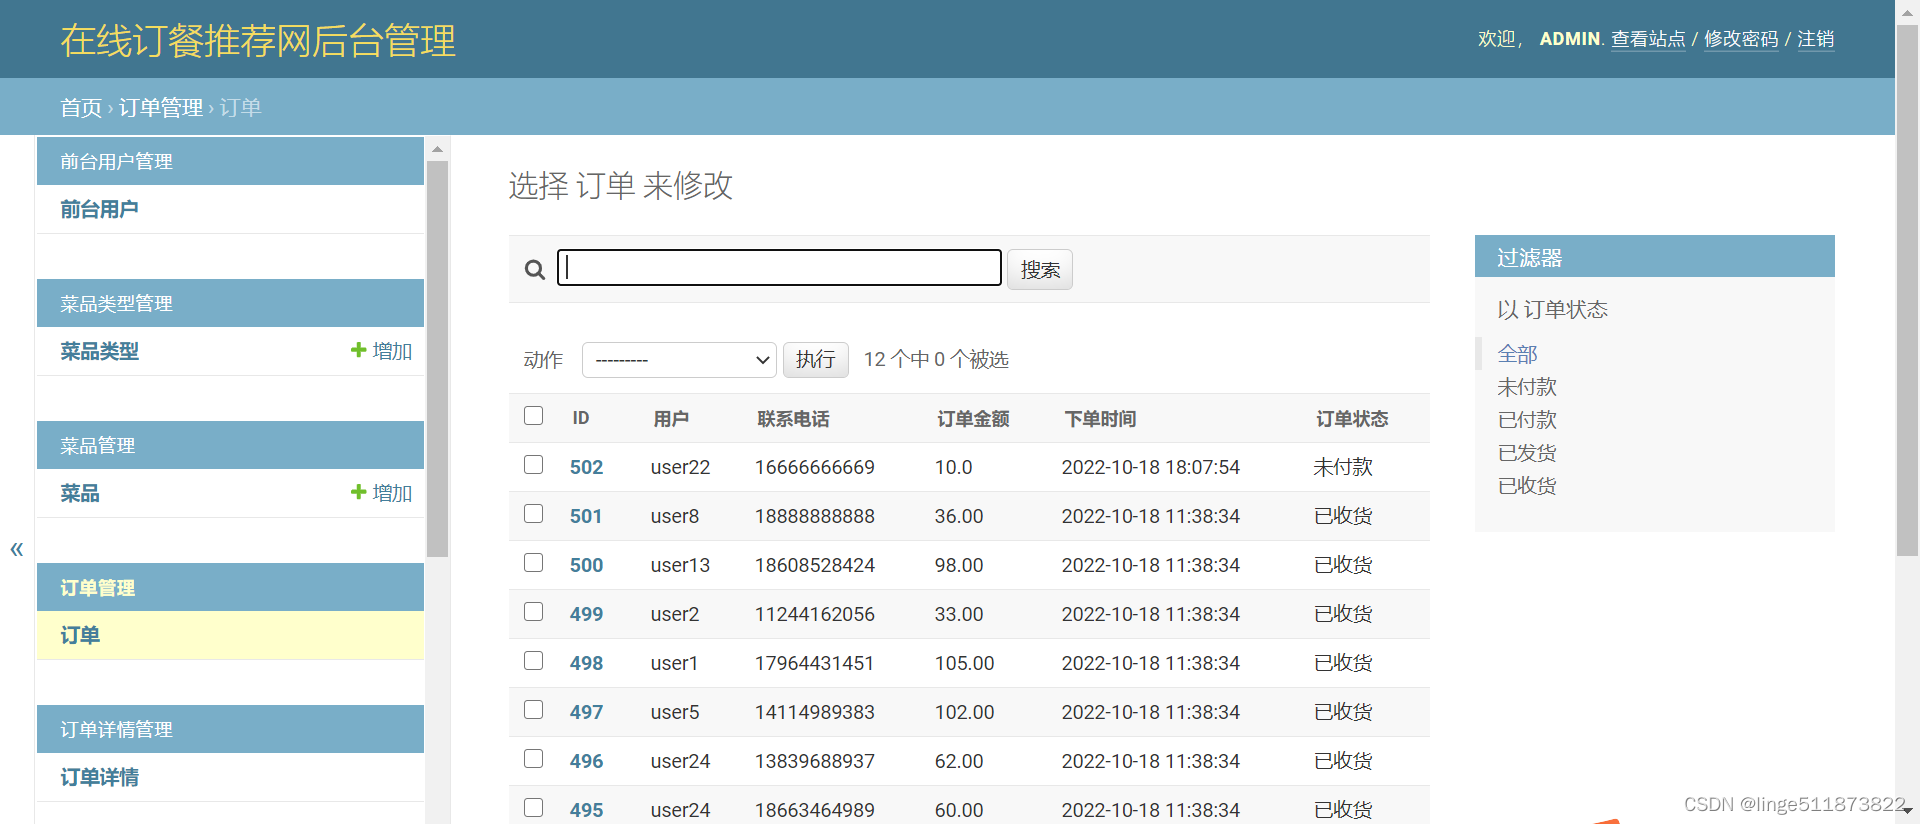Select 订单 in the sidebar
The height and width of the screenshot is (824, 1920).
(x=80, y=635)
